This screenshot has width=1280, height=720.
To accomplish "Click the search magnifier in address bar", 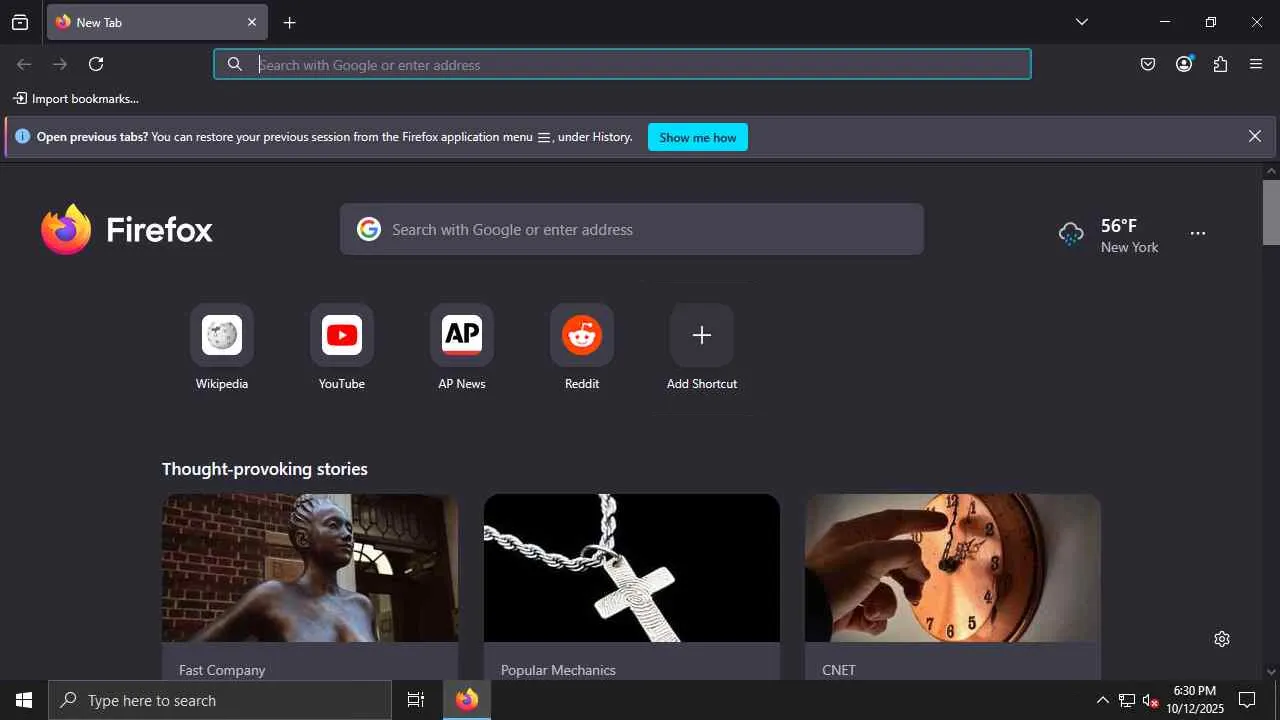I will 235,65.
